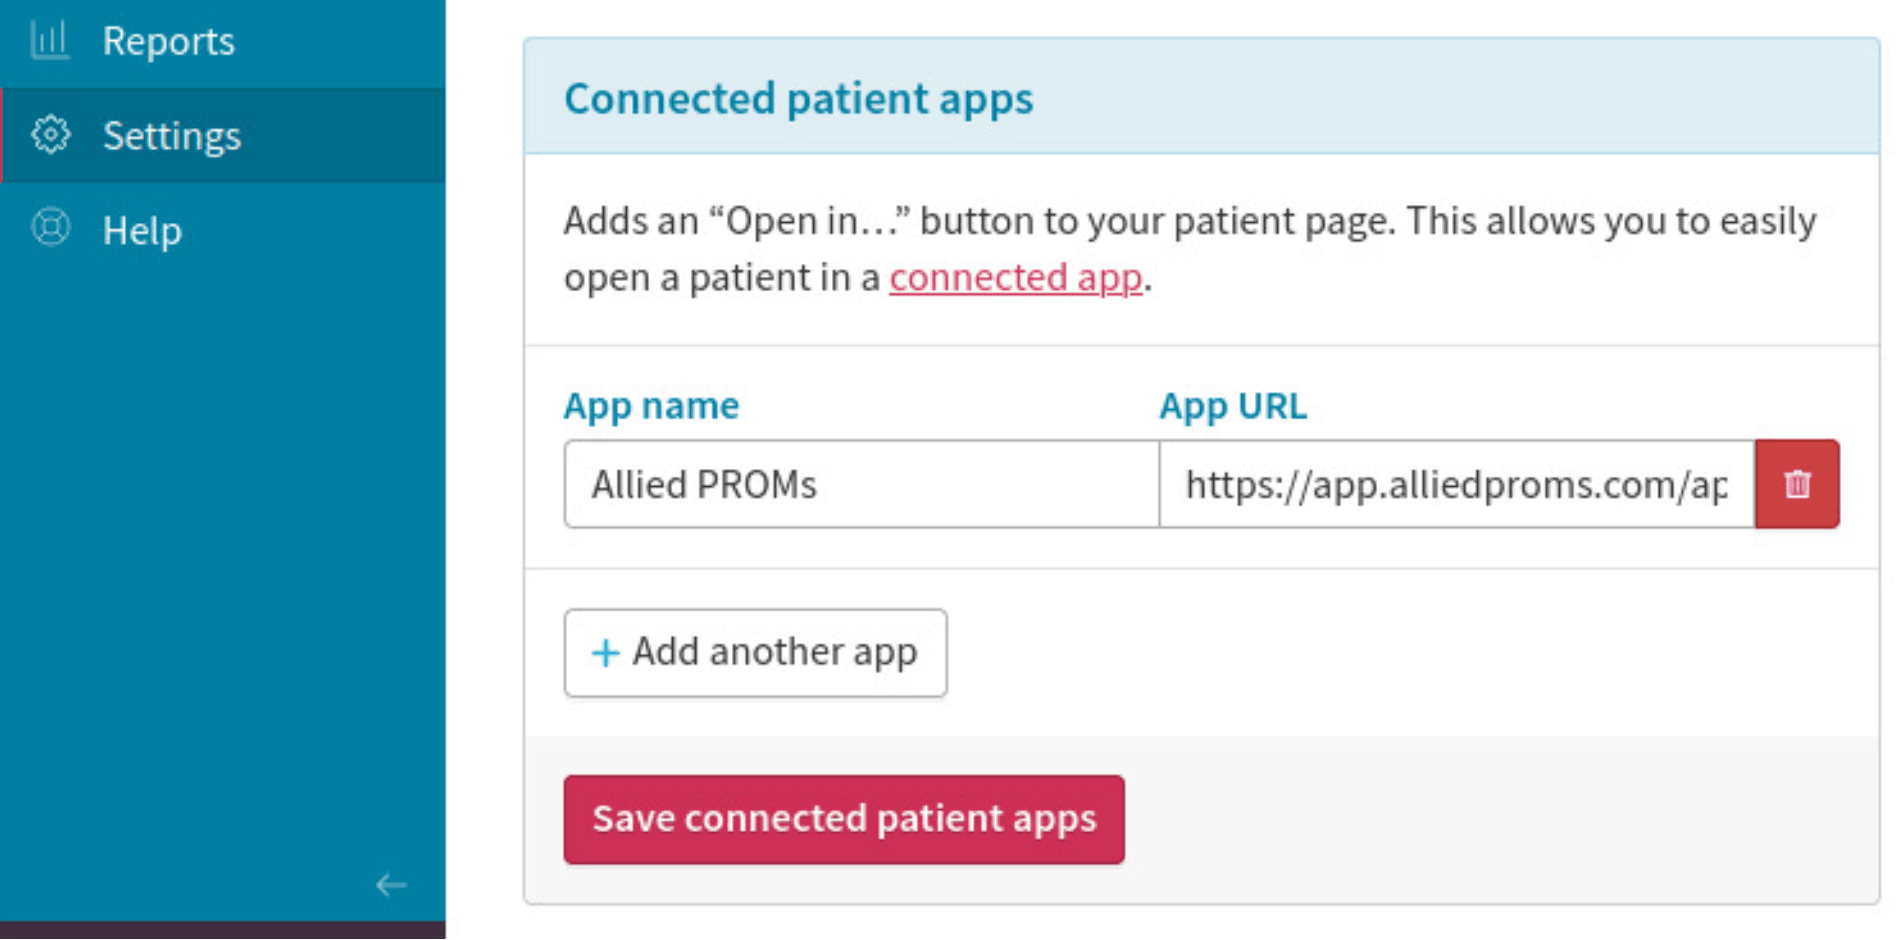Click the Open in… description text

[1188, 221]
